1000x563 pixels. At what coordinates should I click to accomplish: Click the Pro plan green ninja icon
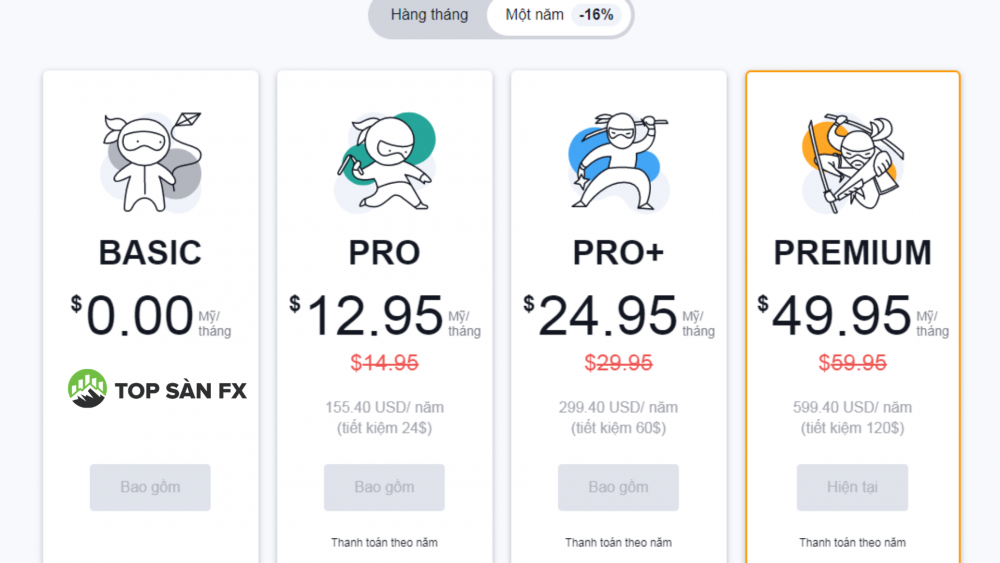click(x=385, y=162)
